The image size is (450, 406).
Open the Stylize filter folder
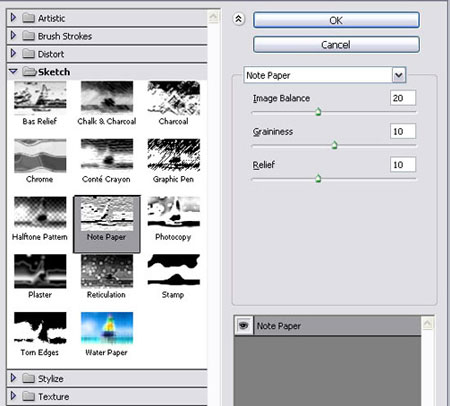tap(13, 378)
